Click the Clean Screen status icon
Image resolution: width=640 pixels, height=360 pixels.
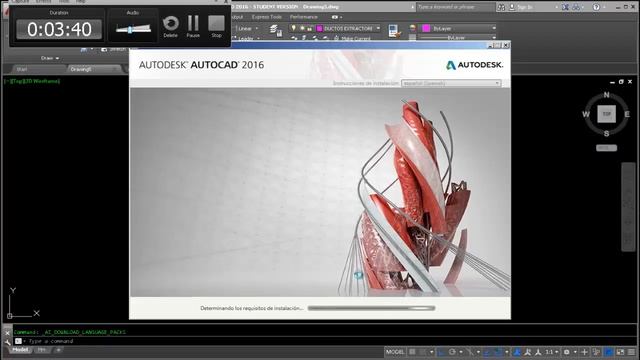coord(620,352)
